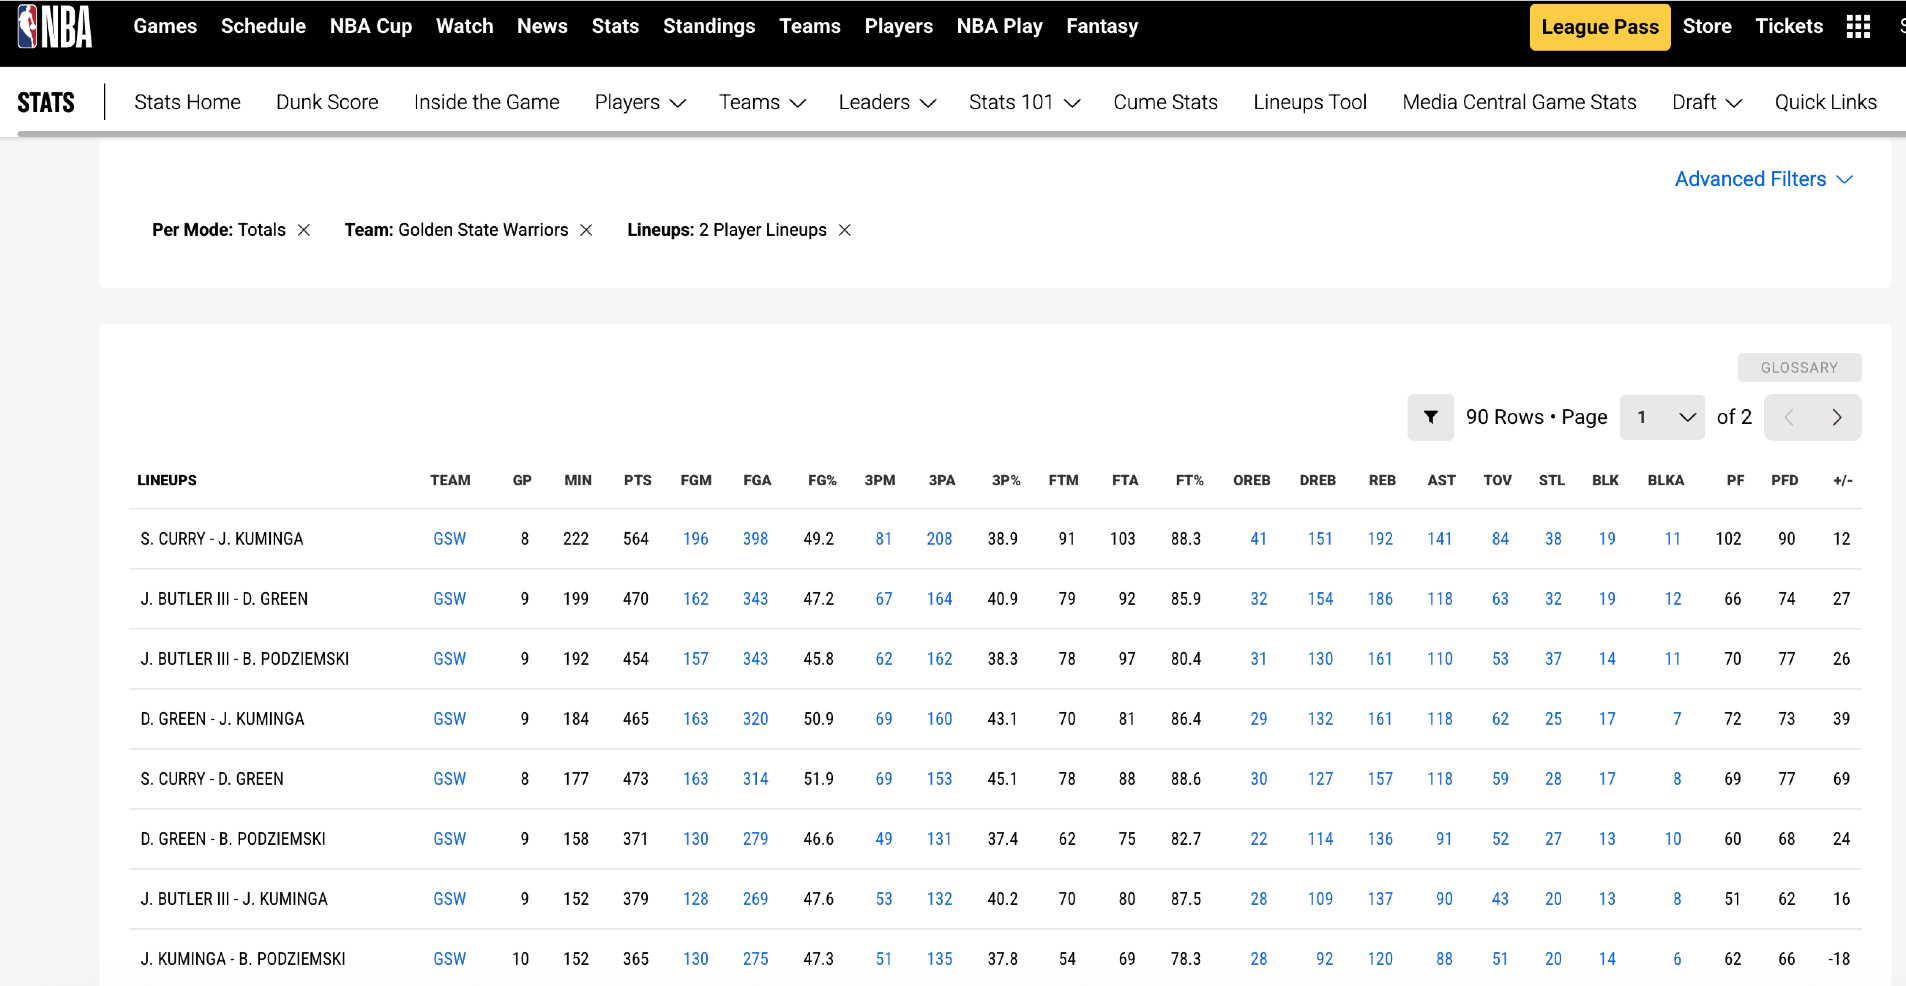This screenshot has height=986, width=1906.
Task: Click the table filter funnel icon
Action: click(x=1431, y=417)
